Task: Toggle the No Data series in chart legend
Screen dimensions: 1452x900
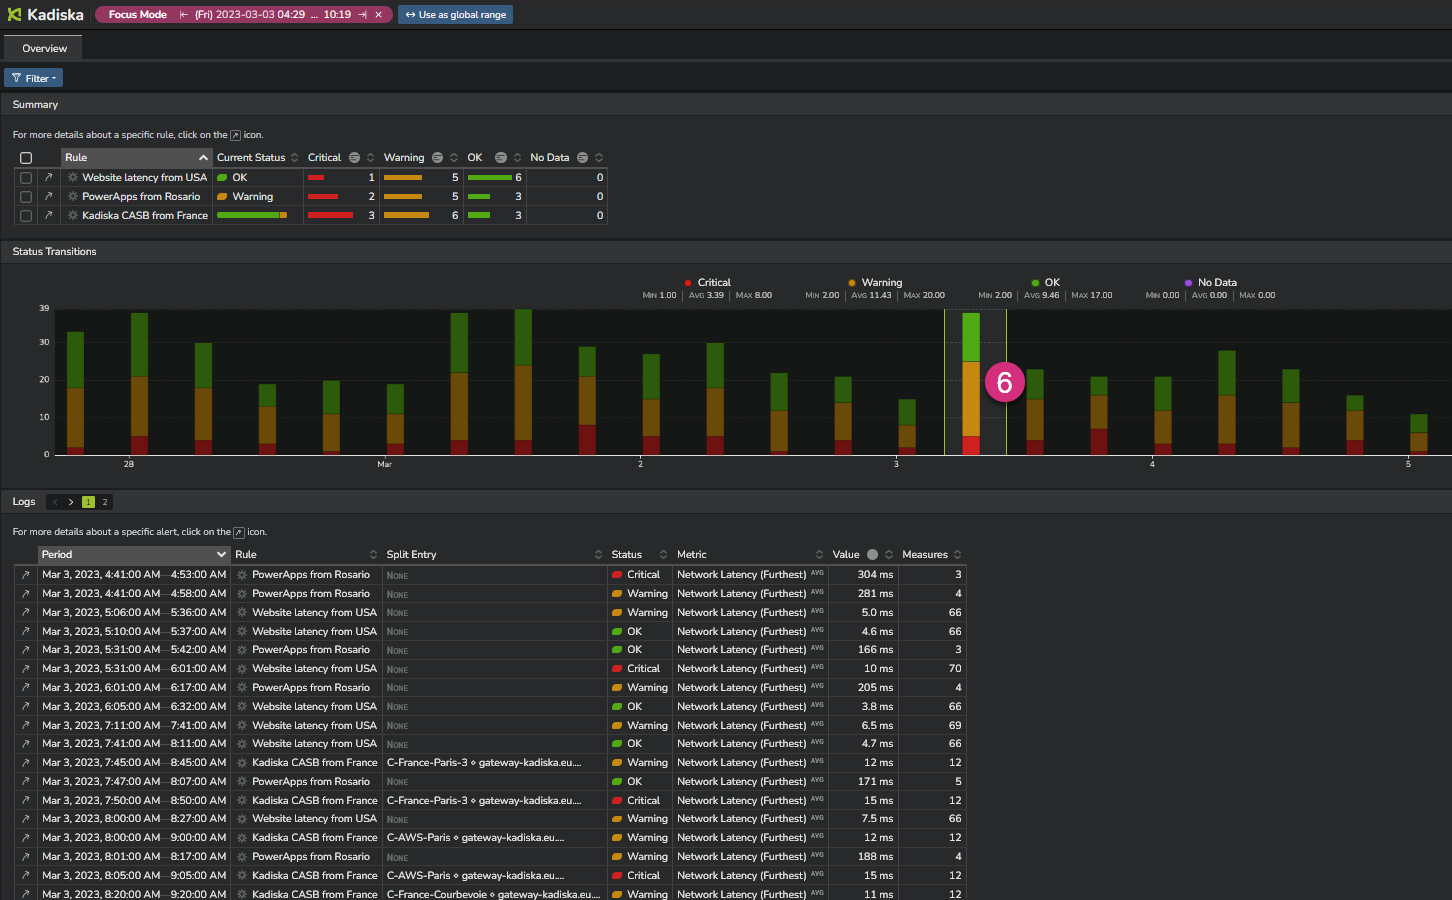Action: (1211, 283)
